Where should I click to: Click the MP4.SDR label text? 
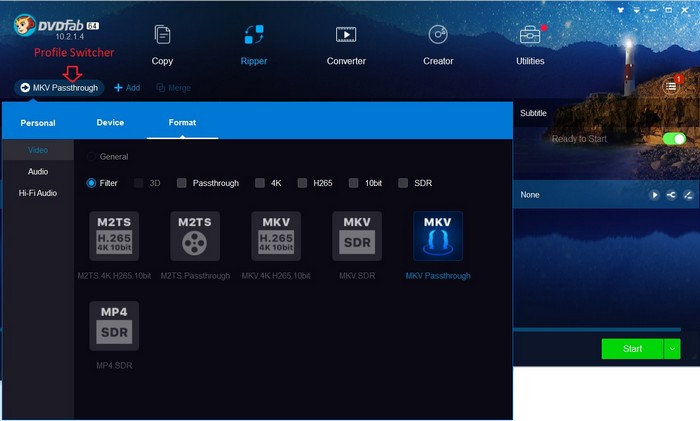pyautogui.click(x=114, y=366)
